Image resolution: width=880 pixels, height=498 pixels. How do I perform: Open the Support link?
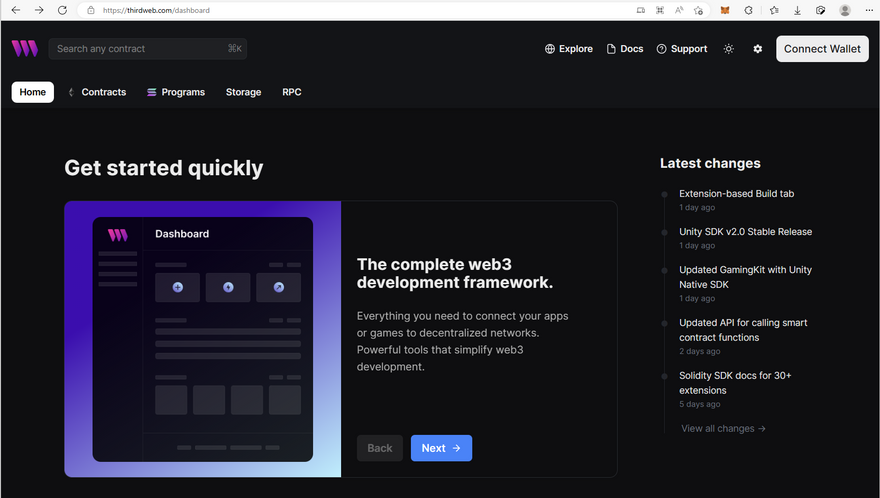coord(682,49)
